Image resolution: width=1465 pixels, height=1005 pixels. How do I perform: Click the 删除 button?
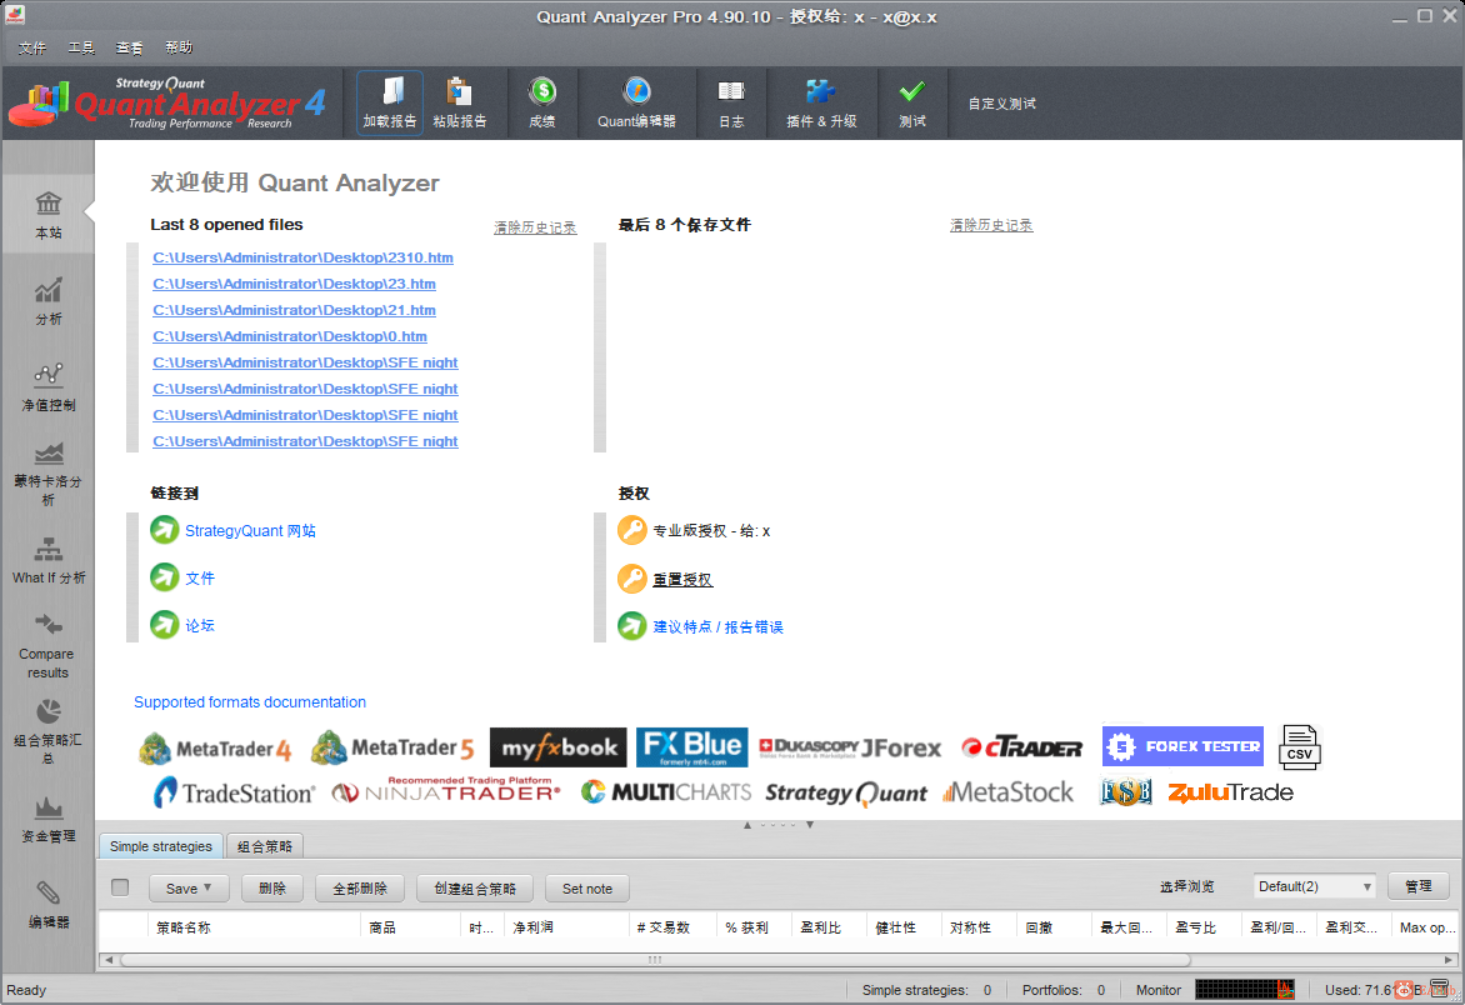(x=272, y=888)
